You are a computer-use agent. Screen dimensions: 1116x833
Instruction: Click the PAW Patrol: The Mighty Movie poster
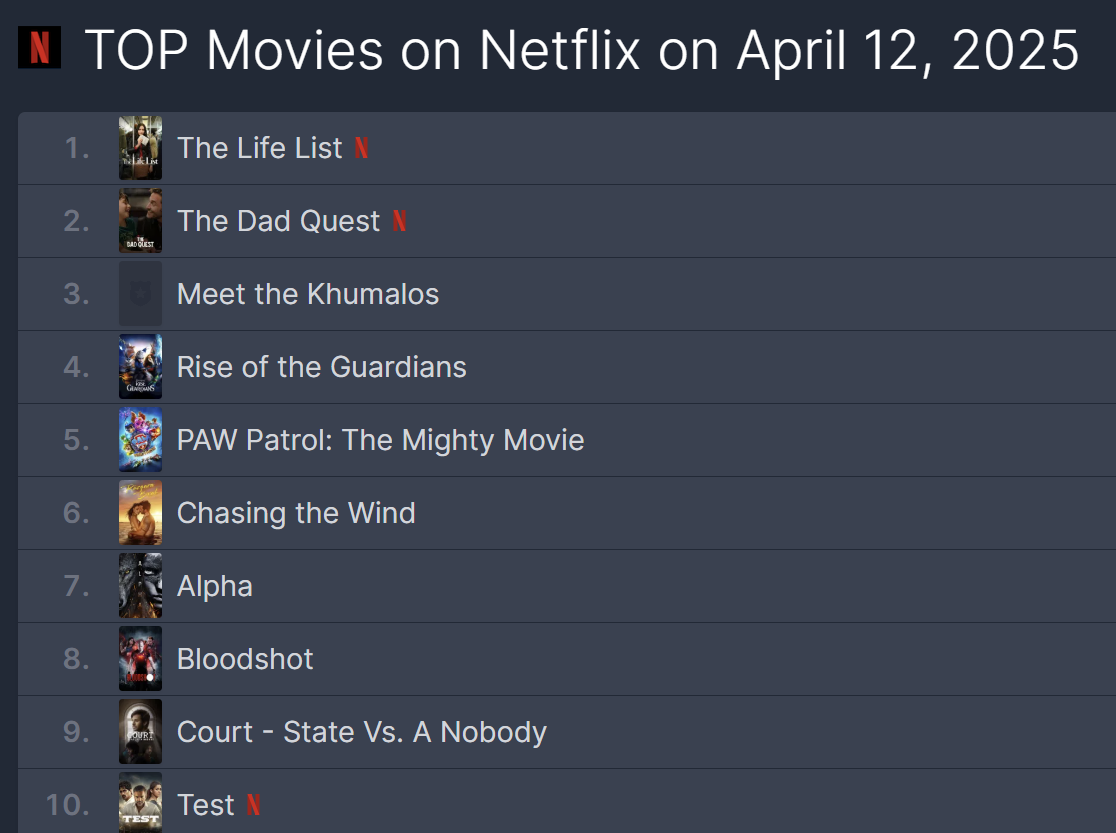click(140, 440)
